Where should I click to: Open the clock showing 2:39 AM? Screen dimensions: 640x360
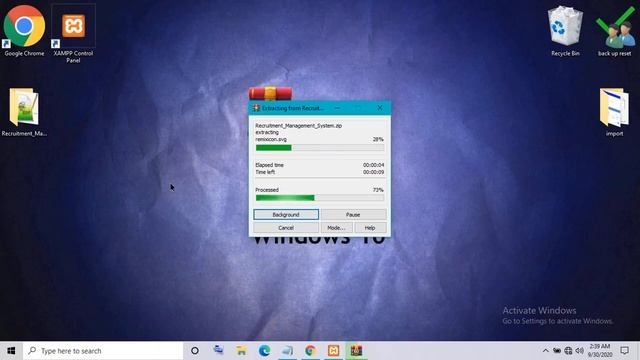600,351
